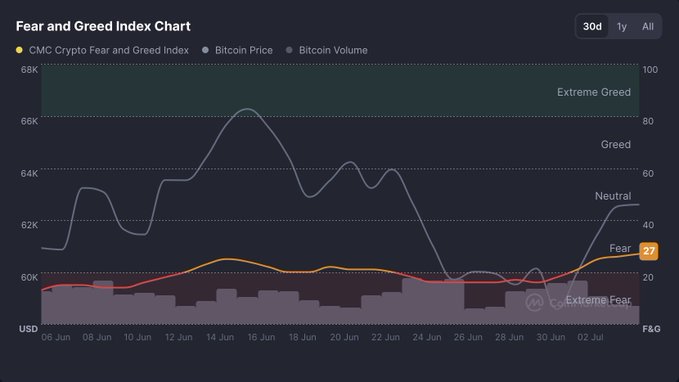Image resolution: width=679 pixels, height=382 pixels.
Task: Click the orange 27 index value badge
Action: click(x=649, y=251)
